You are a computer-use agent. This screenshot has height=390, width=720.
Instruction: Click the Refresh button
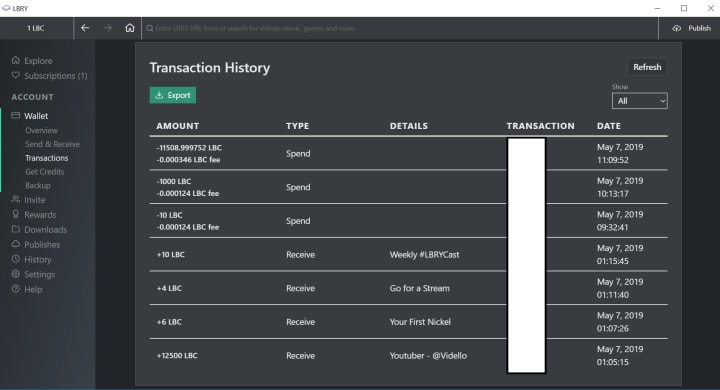(x=647, y=67)
